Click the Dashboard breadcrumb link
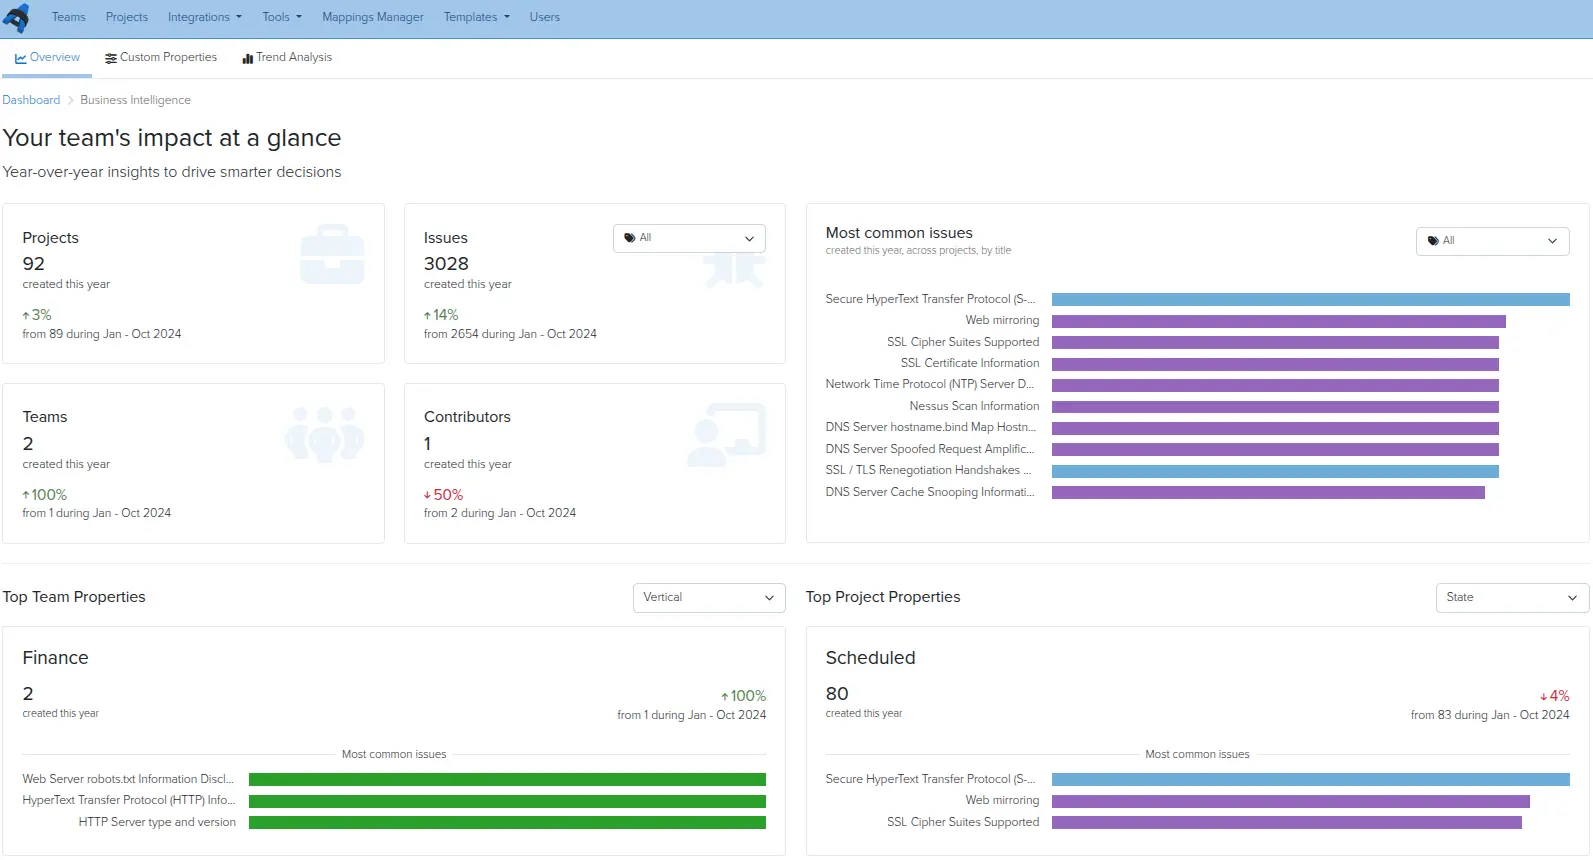Viewport: 1593px width, 860px height. (x=31, y=100)
